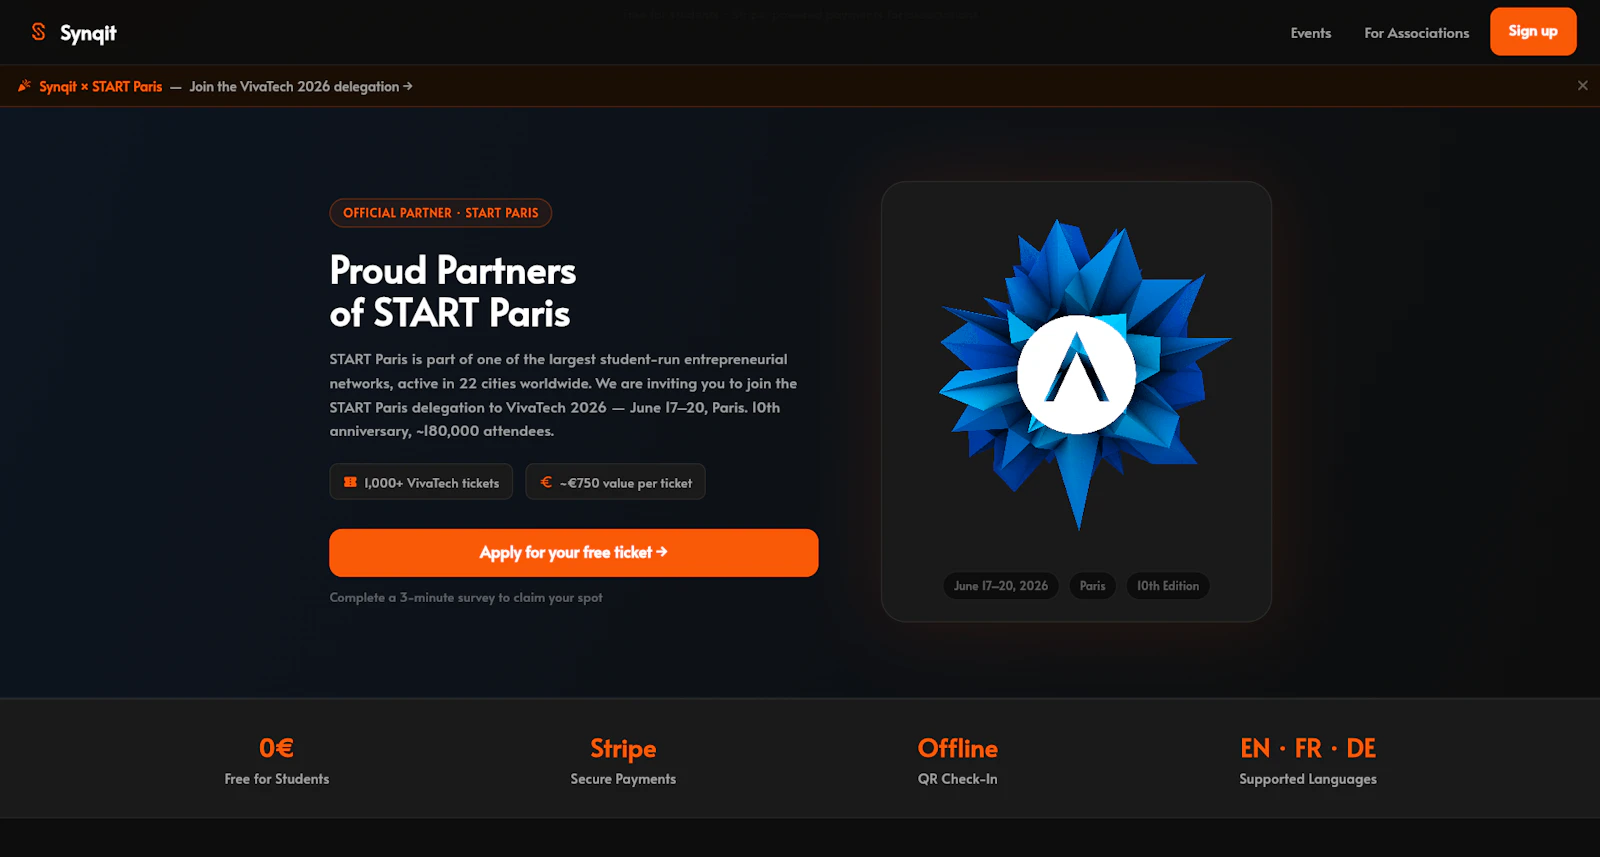Click the Synqit wordmark in header
Image resolution: width=1600 pixels, height=857 pixels.
pos(88,33)
